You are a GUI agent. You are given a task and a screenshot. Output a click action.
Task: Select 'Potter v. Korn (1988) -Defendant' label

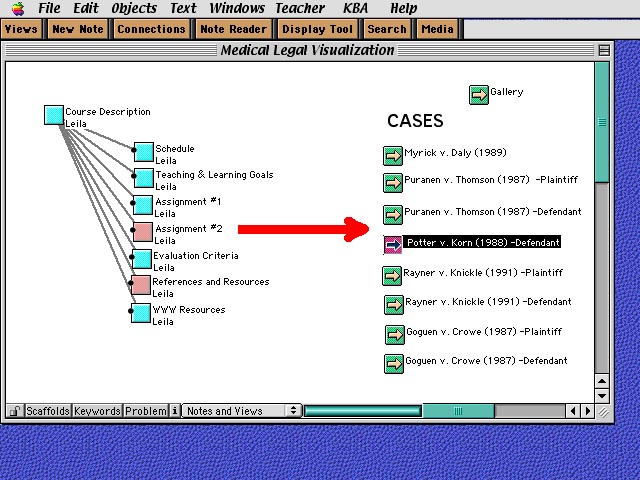point(482,242)
